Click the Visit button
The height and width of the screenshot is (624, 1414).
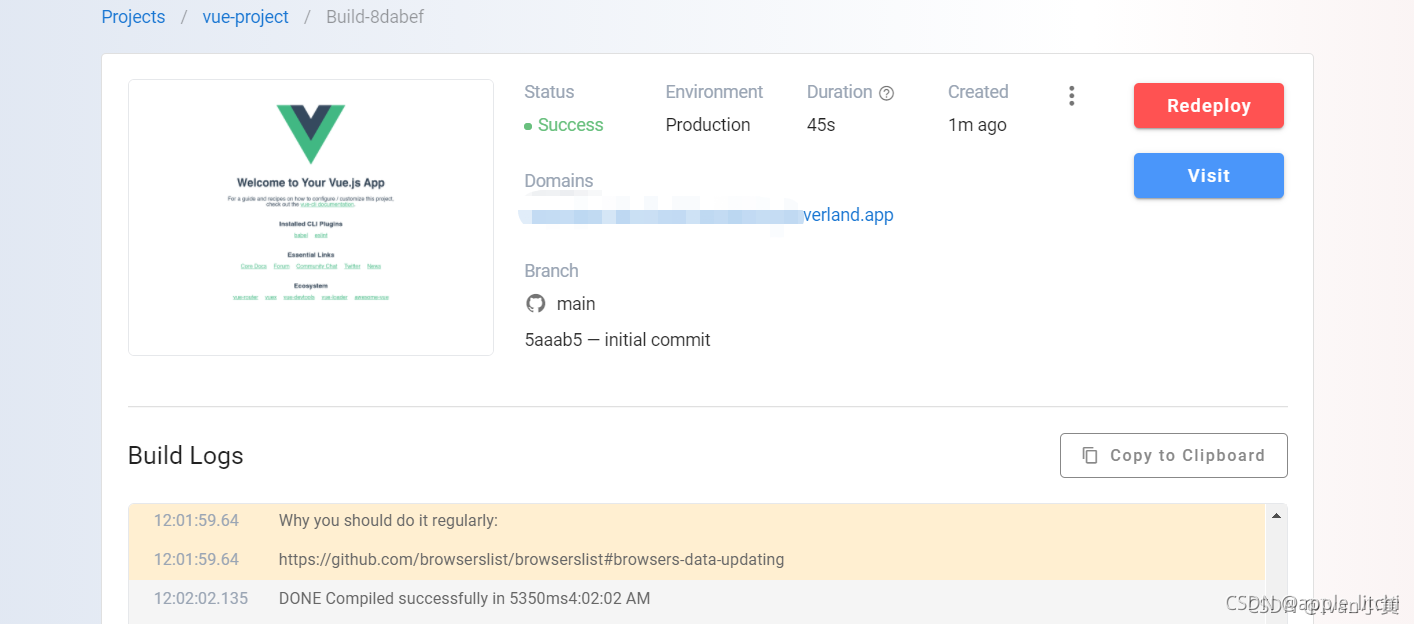tap(1208, 176)
